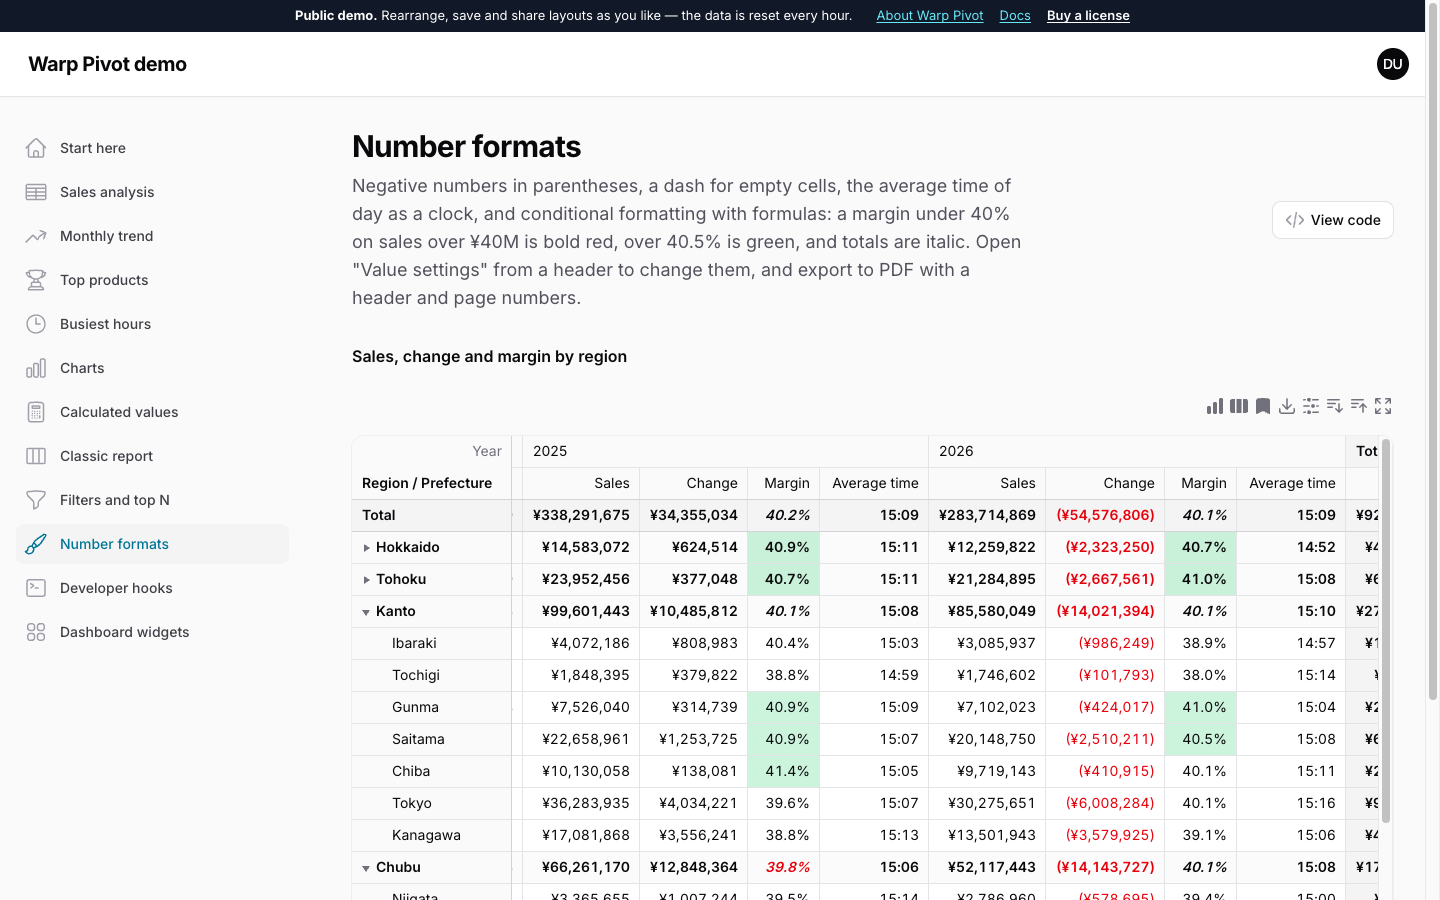Open the chart view toolbar icon
This screenshot has width=1440, height=900.
coord(1215,406)
